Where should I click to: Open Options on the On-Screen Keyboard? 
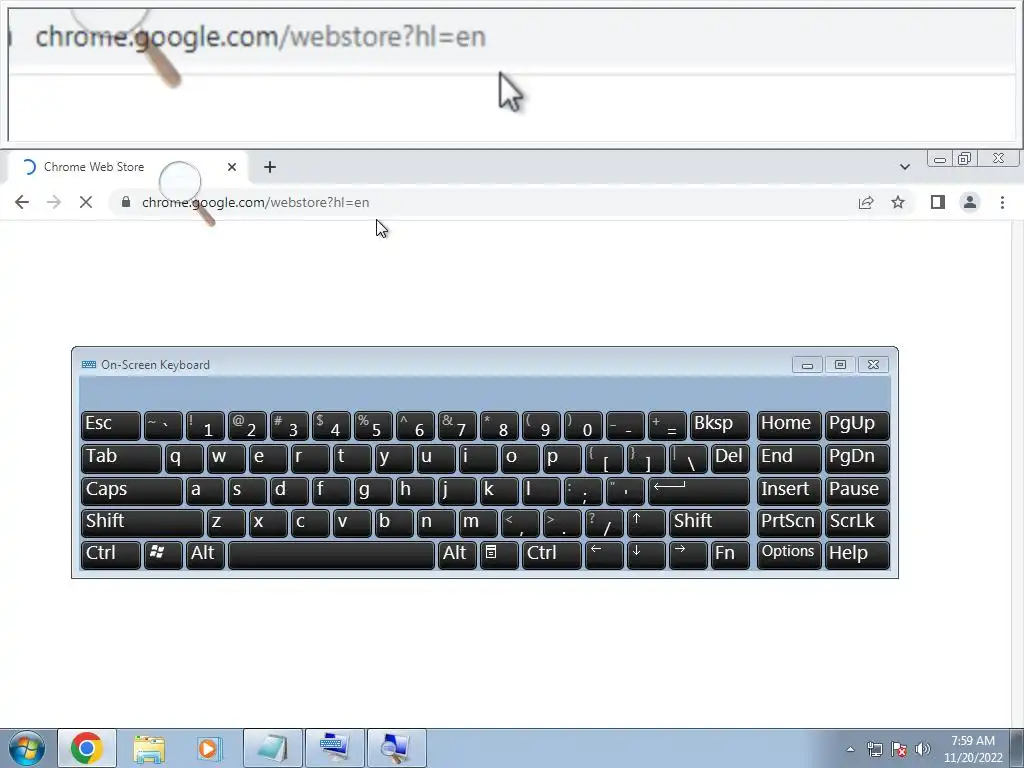(x=789, y=555)
